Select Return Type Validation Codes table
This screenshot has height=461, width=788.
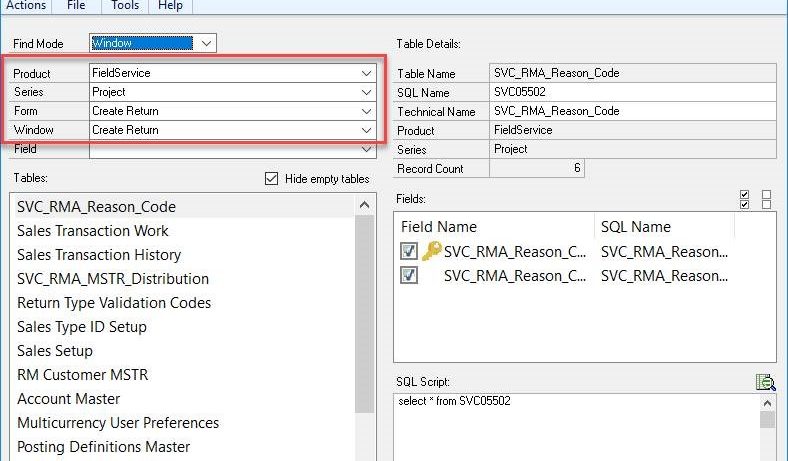point(114,303)
